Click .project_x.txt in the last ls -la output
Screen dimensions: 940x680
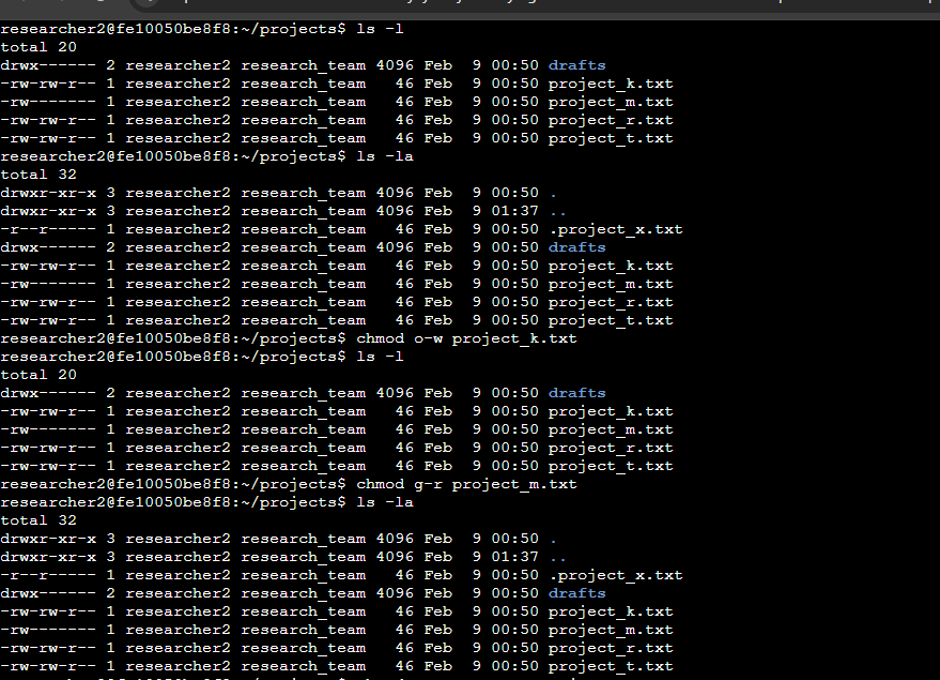click(x=615, y=575)
